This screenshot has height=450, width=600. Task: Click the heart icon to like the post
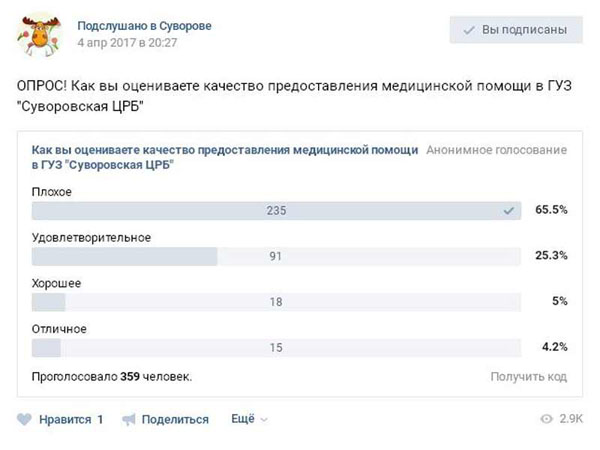point(25,420)
